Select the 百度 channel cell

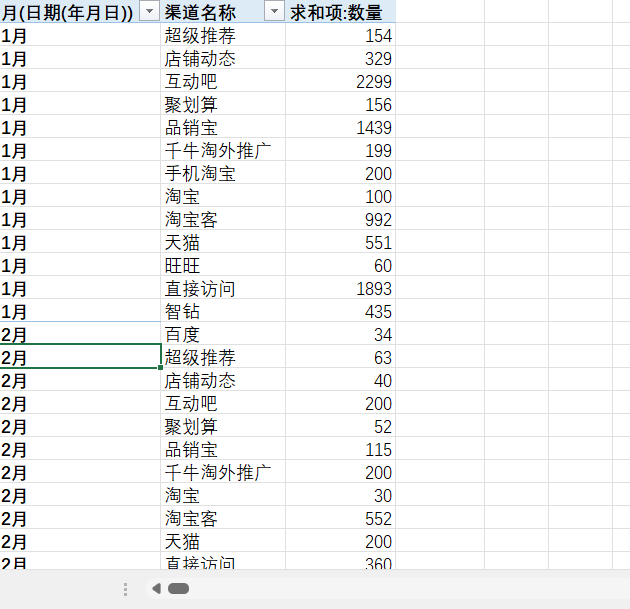[x=223, y=334]
